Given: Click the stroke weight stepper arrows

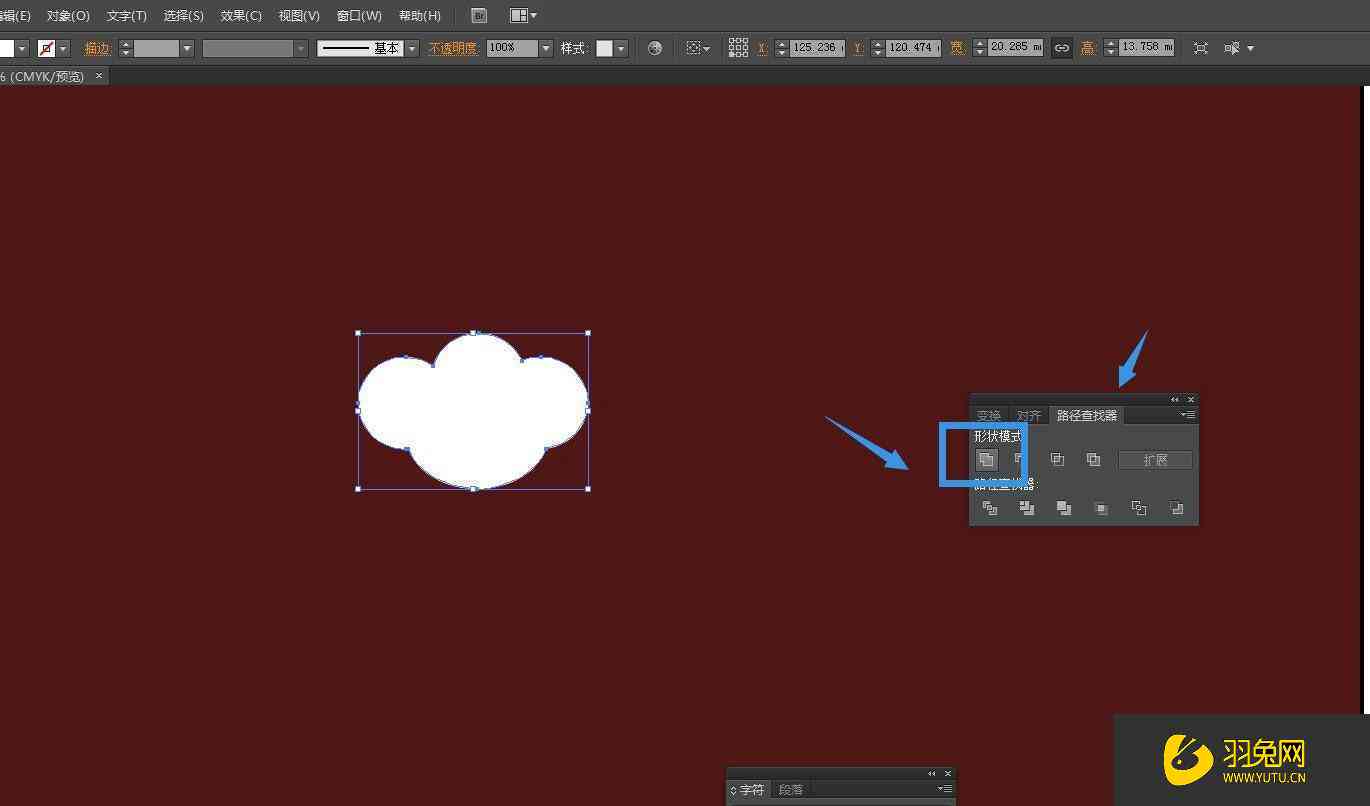Looking at the screenshot, I should coord(125,48).
